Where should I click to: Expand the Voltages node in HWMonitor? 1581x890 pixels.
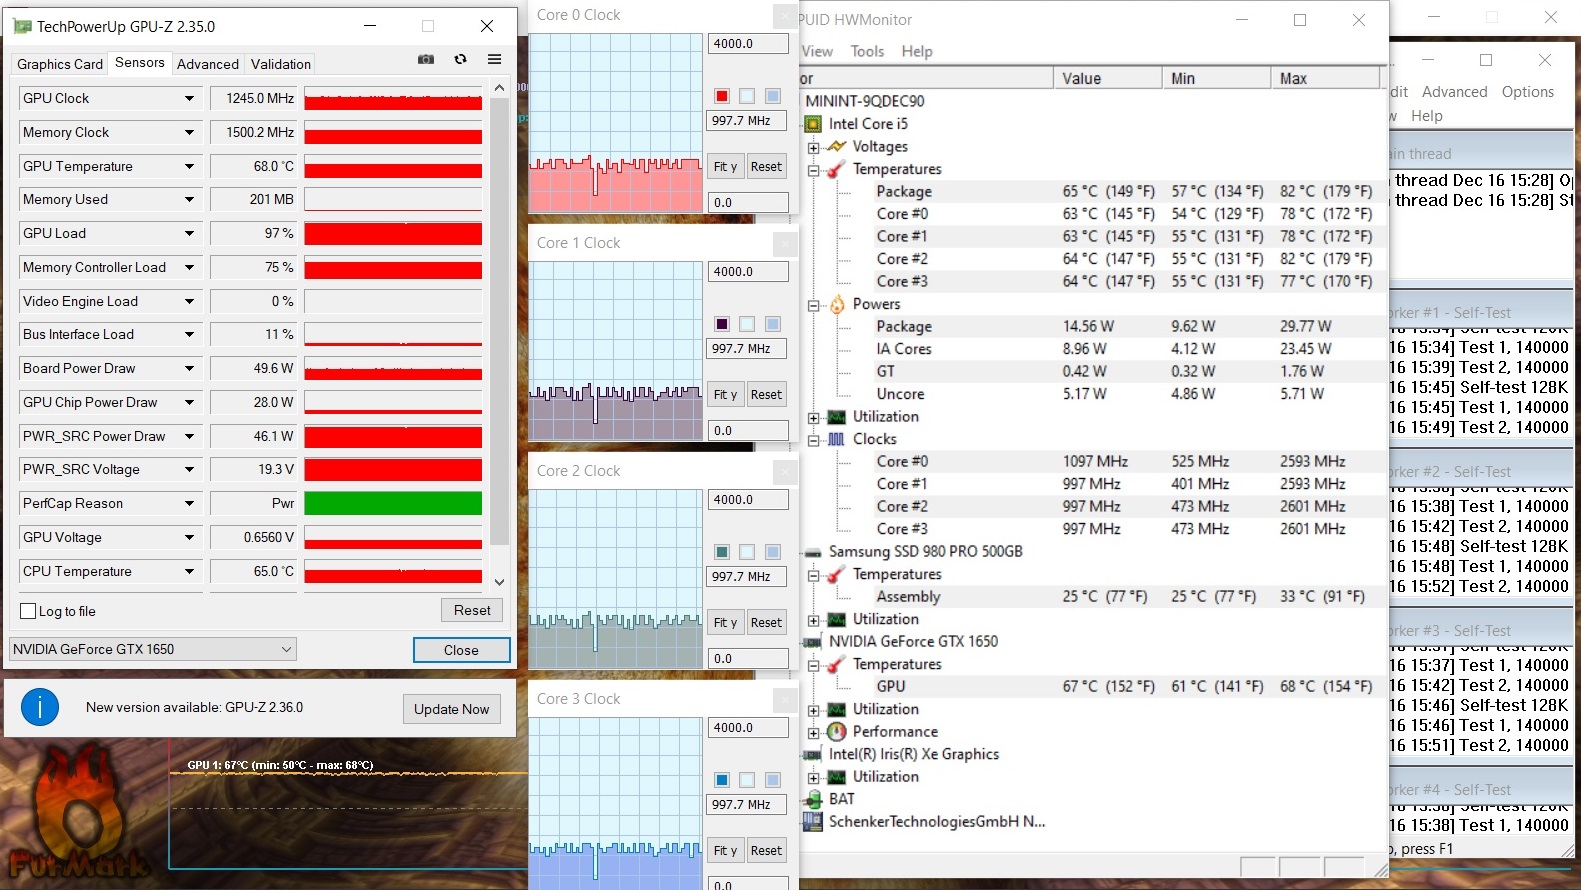(813, 147)
